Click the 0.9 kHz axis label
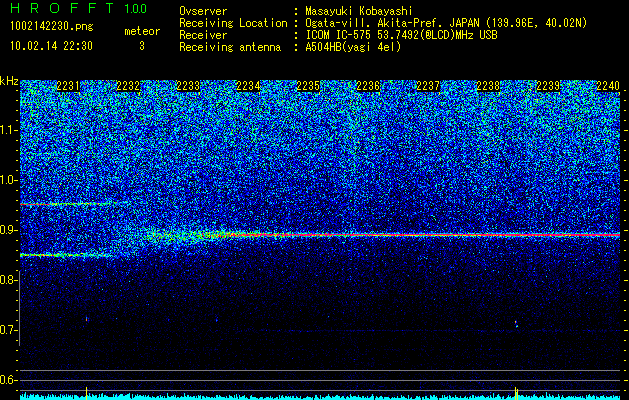 click(8, 230)
